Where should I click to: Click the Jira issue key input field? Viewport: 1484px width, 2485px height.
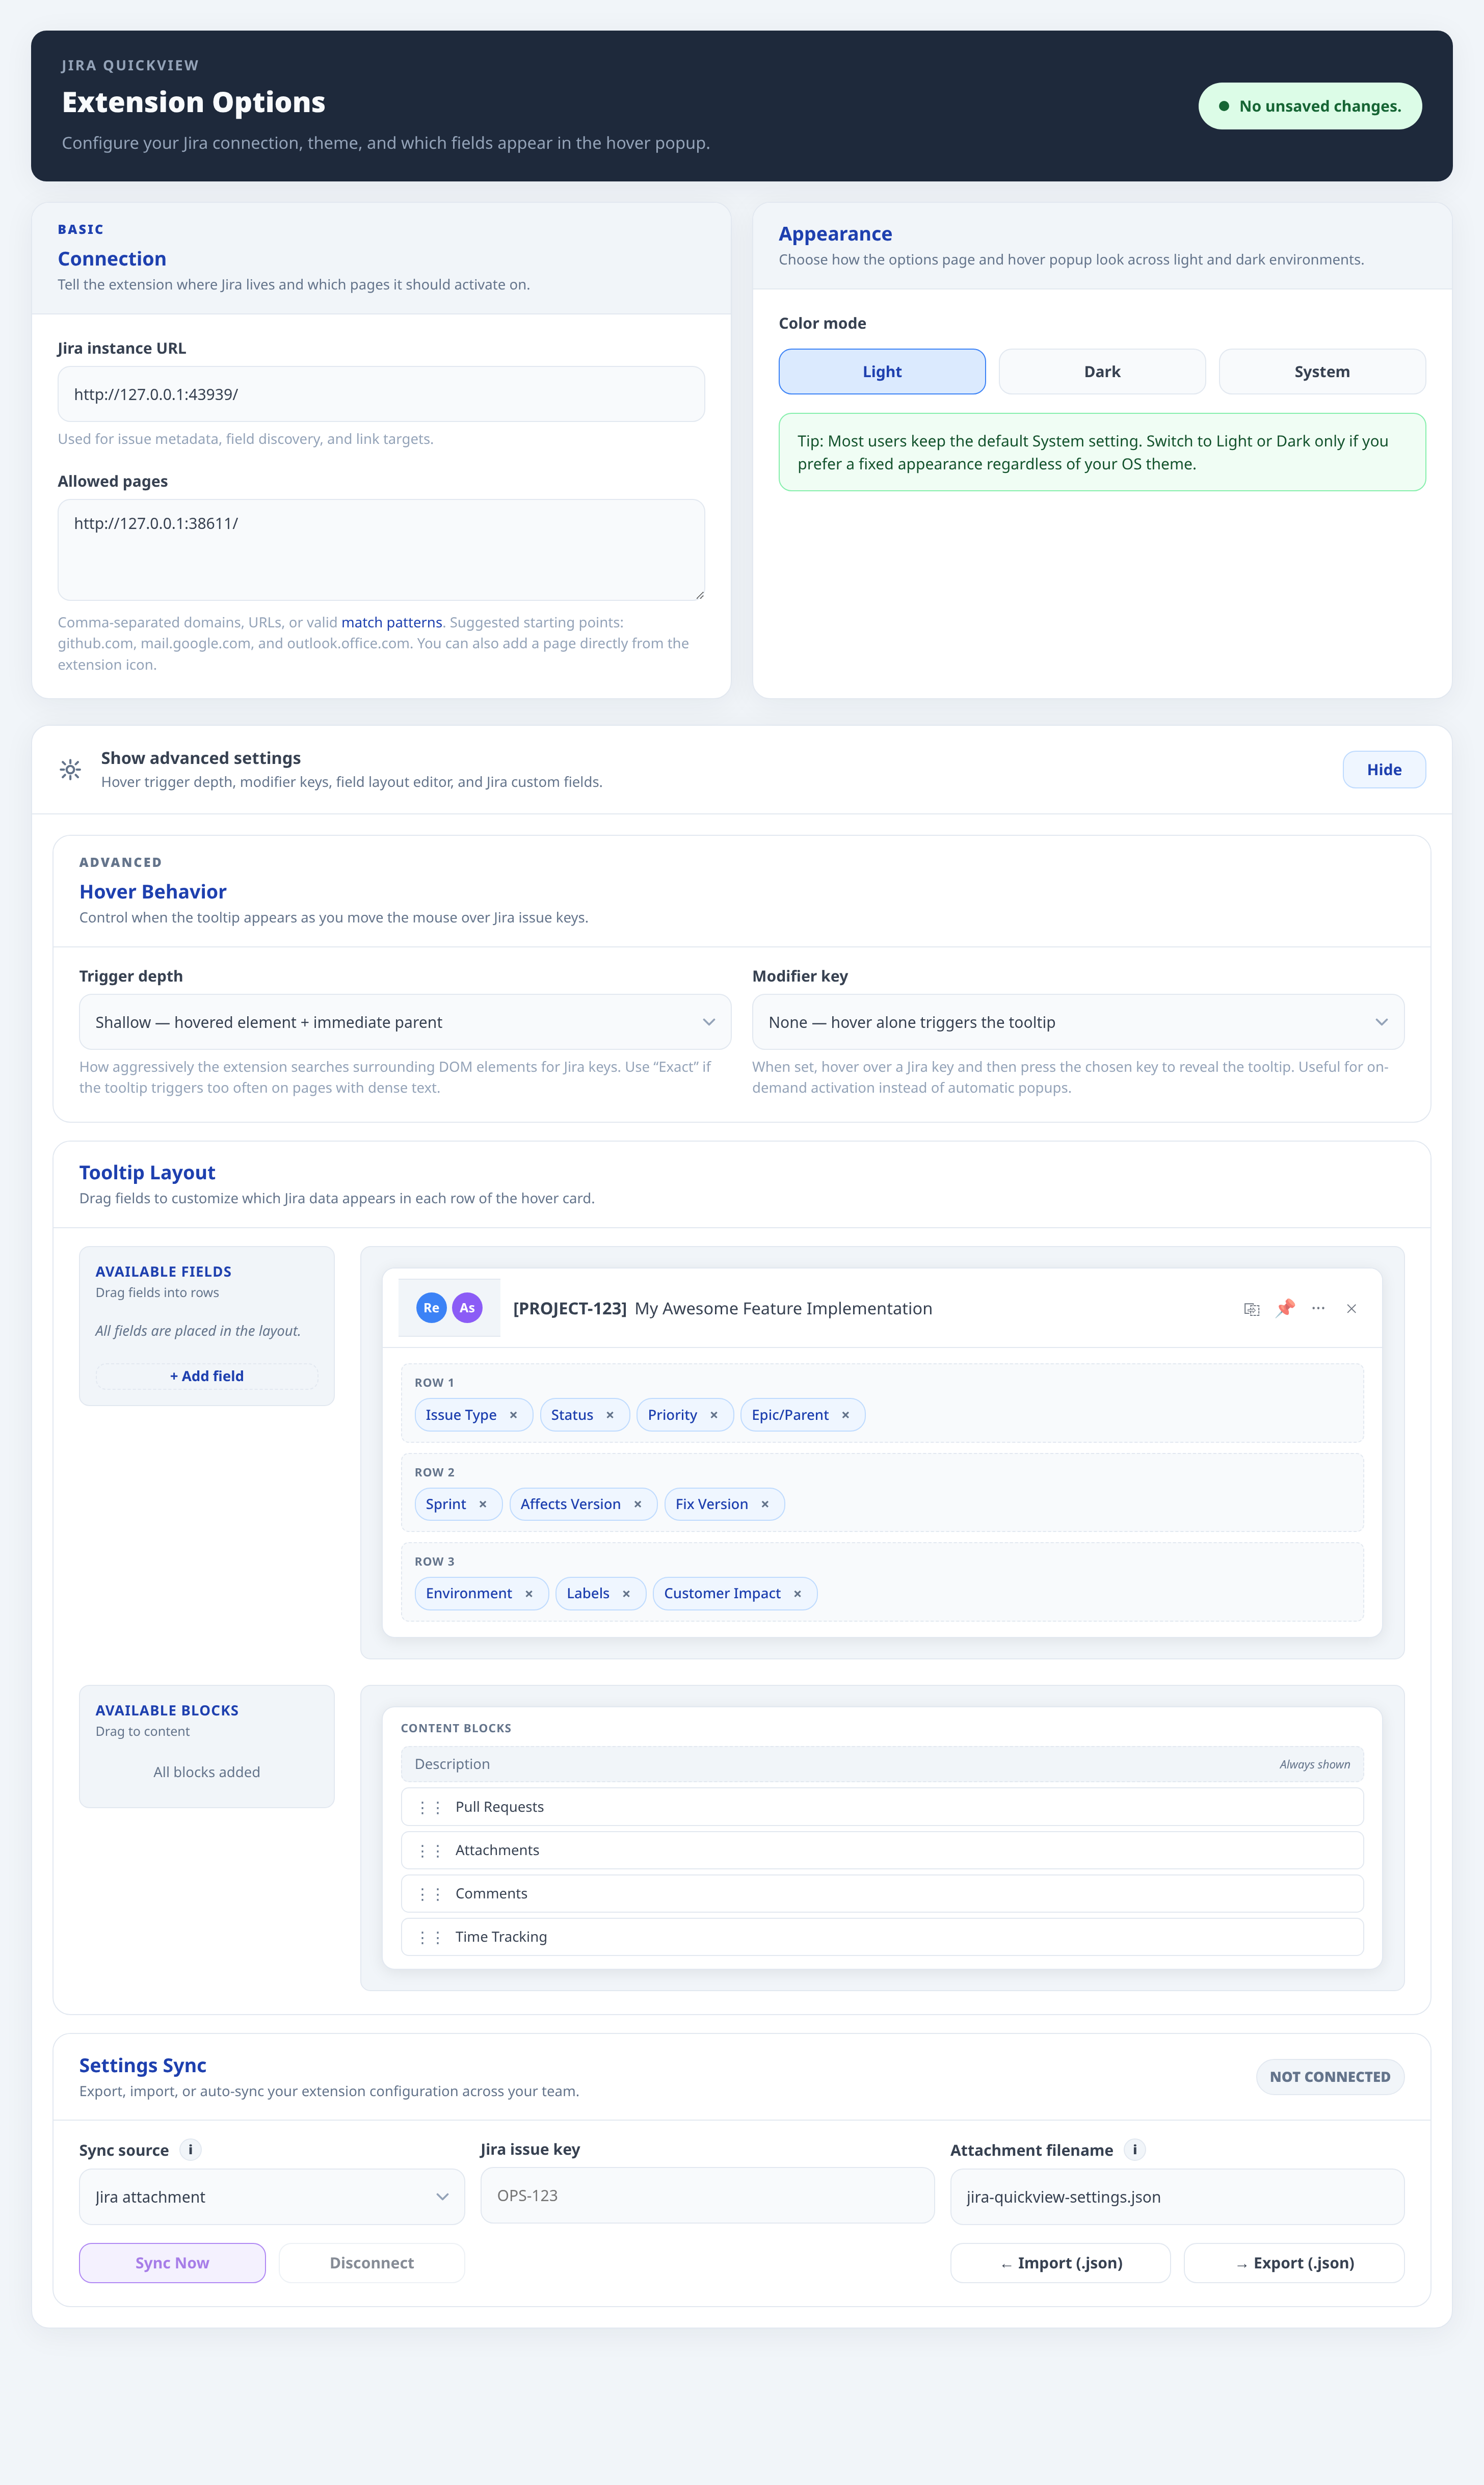point(706,2196)
